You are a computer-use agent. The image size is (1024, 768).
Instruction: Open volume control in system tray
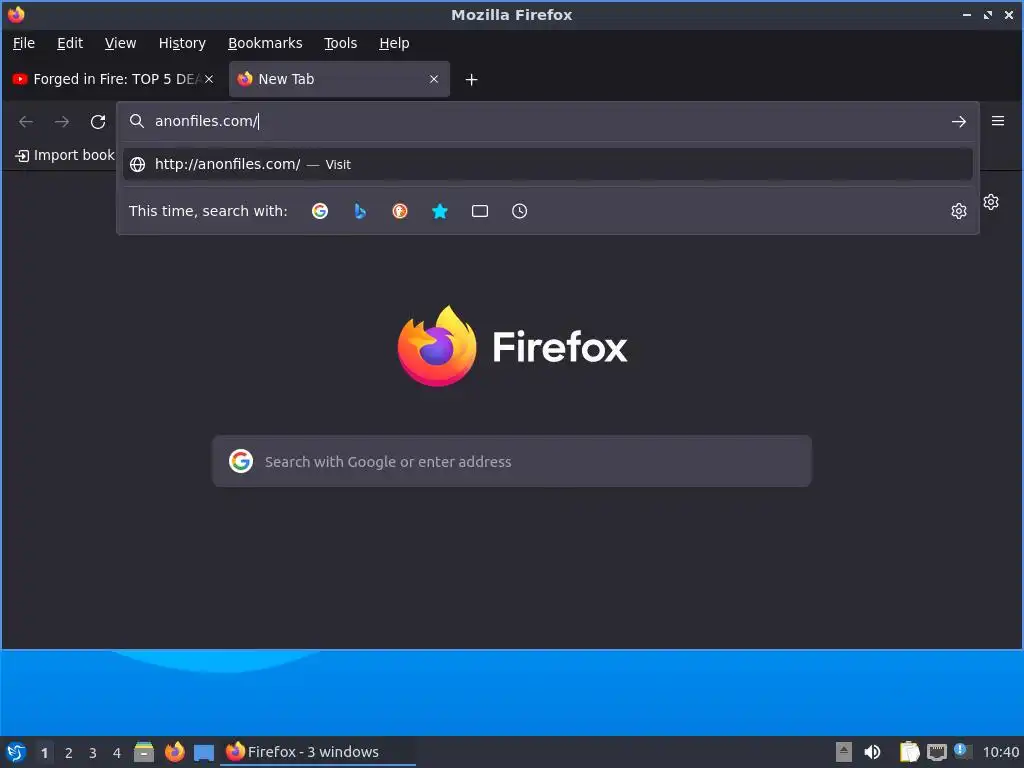(872, 752)
